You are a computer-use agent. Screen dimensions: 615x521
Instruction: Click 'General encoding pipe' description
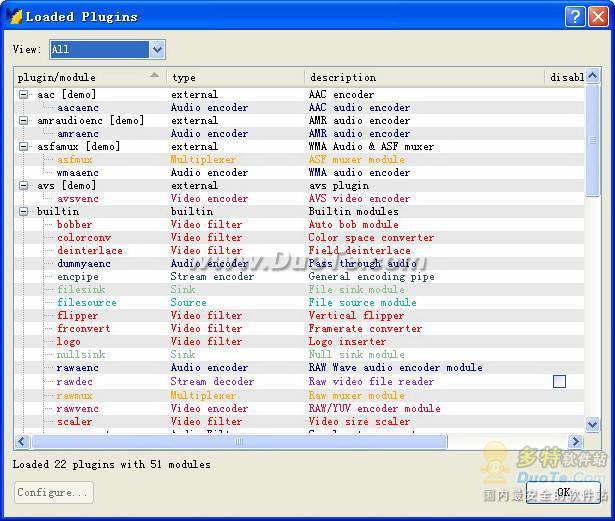coord(371,277)
